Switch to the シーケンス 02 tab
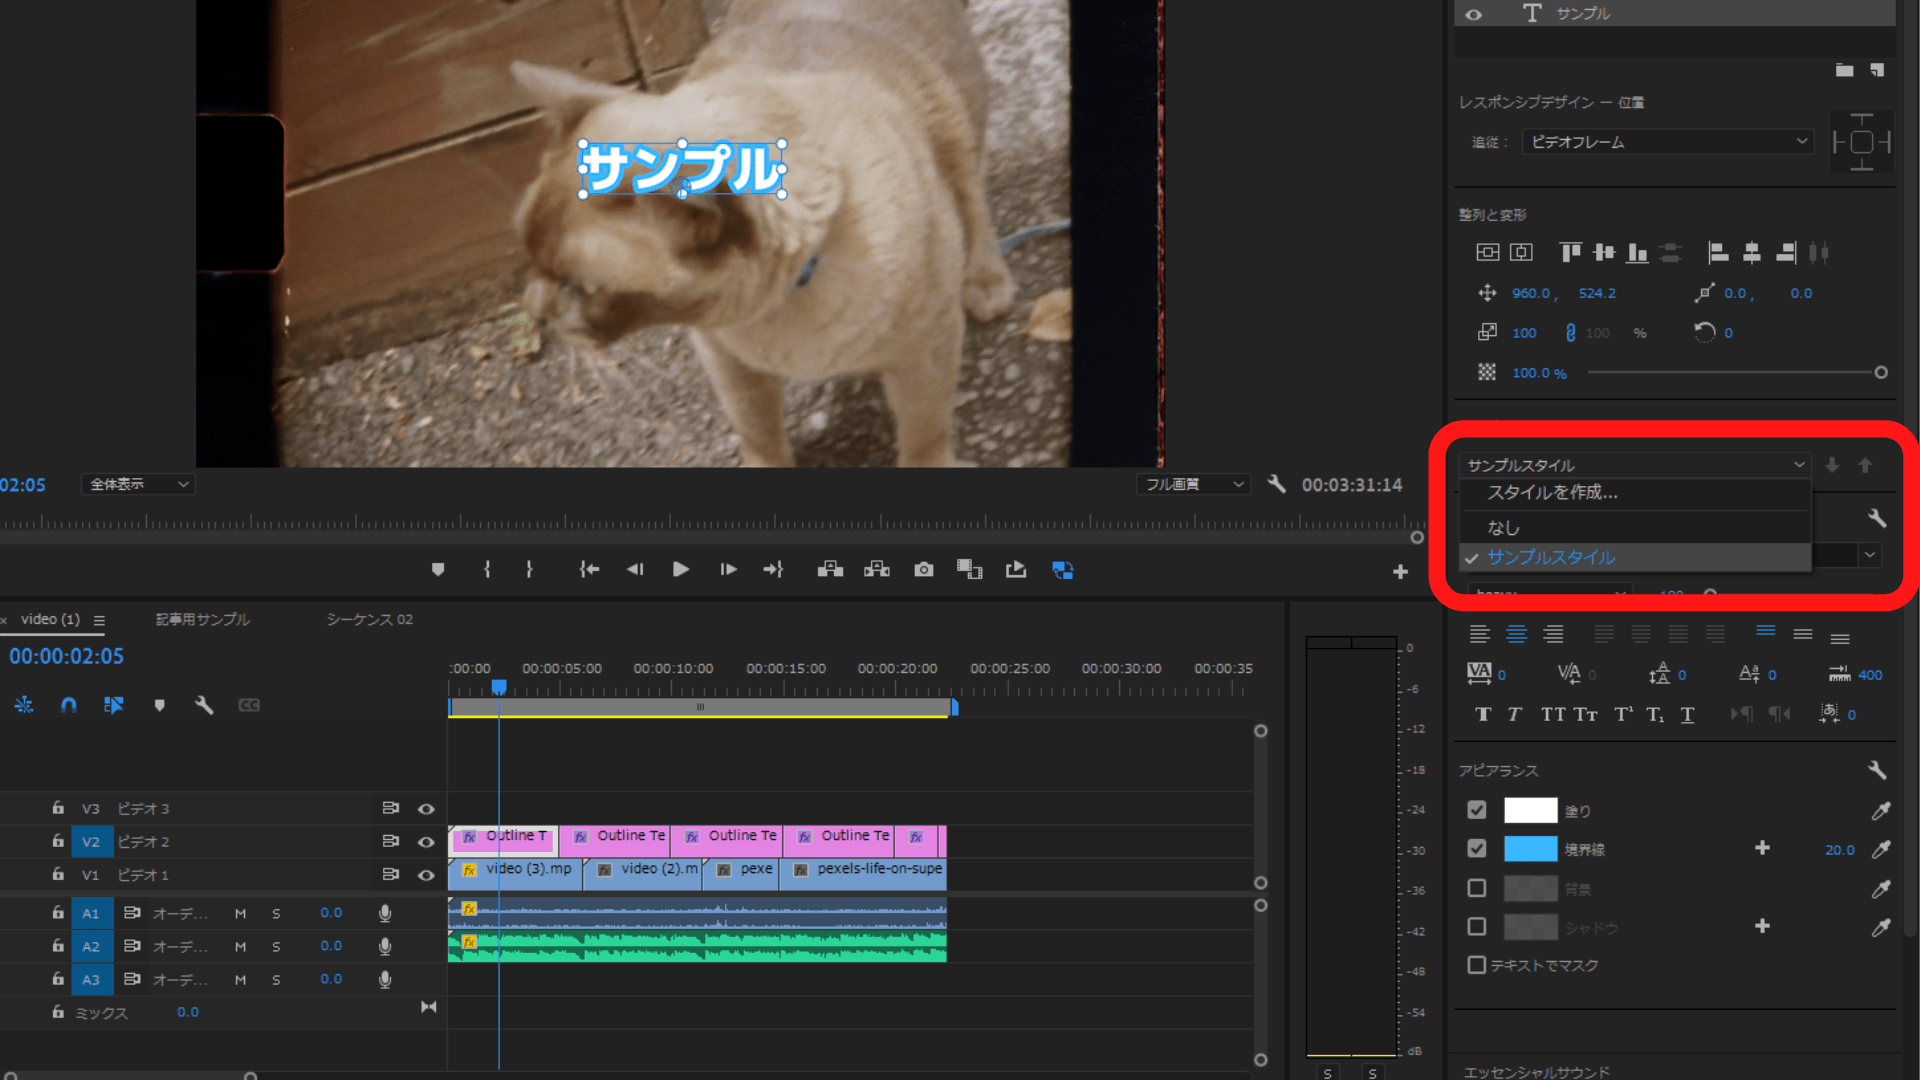1920x1080 pixels. [369, 619]
